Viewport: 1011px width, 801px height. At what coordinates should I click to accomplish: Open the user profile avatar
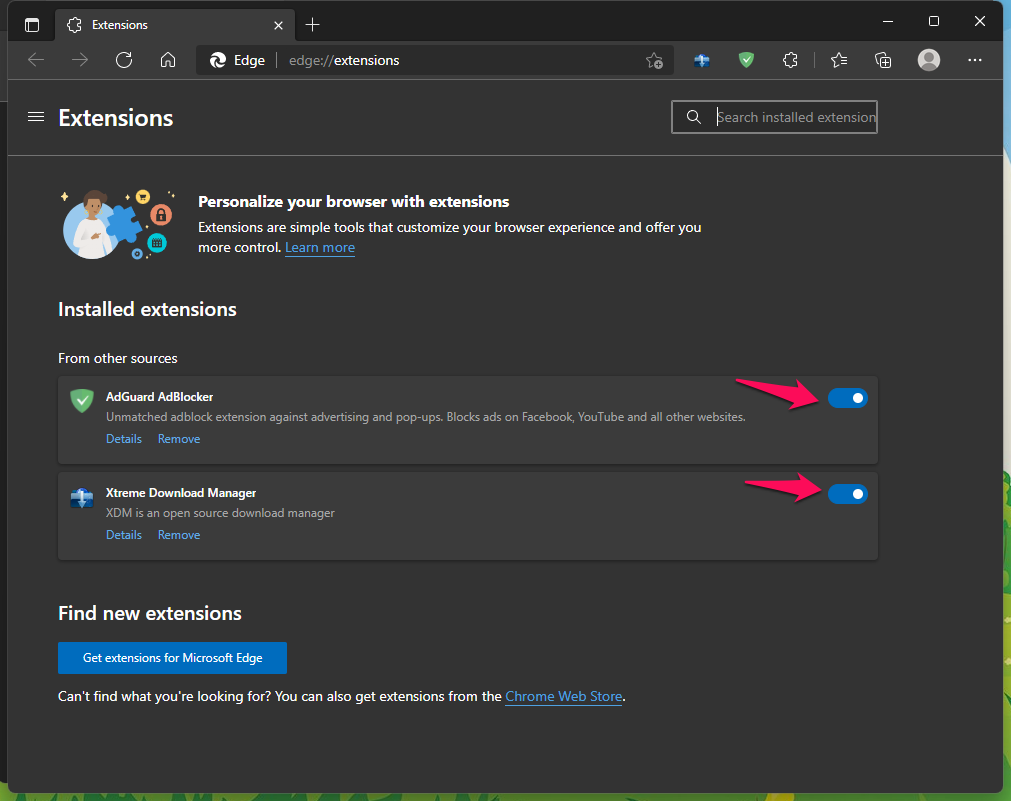[x=928, y=60]
